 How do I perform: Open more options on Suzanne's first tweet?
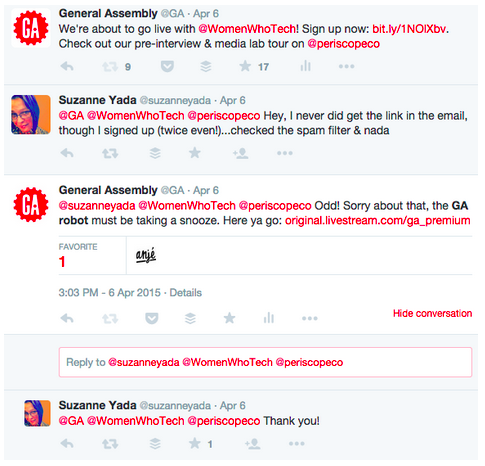(x=285, y=153)
